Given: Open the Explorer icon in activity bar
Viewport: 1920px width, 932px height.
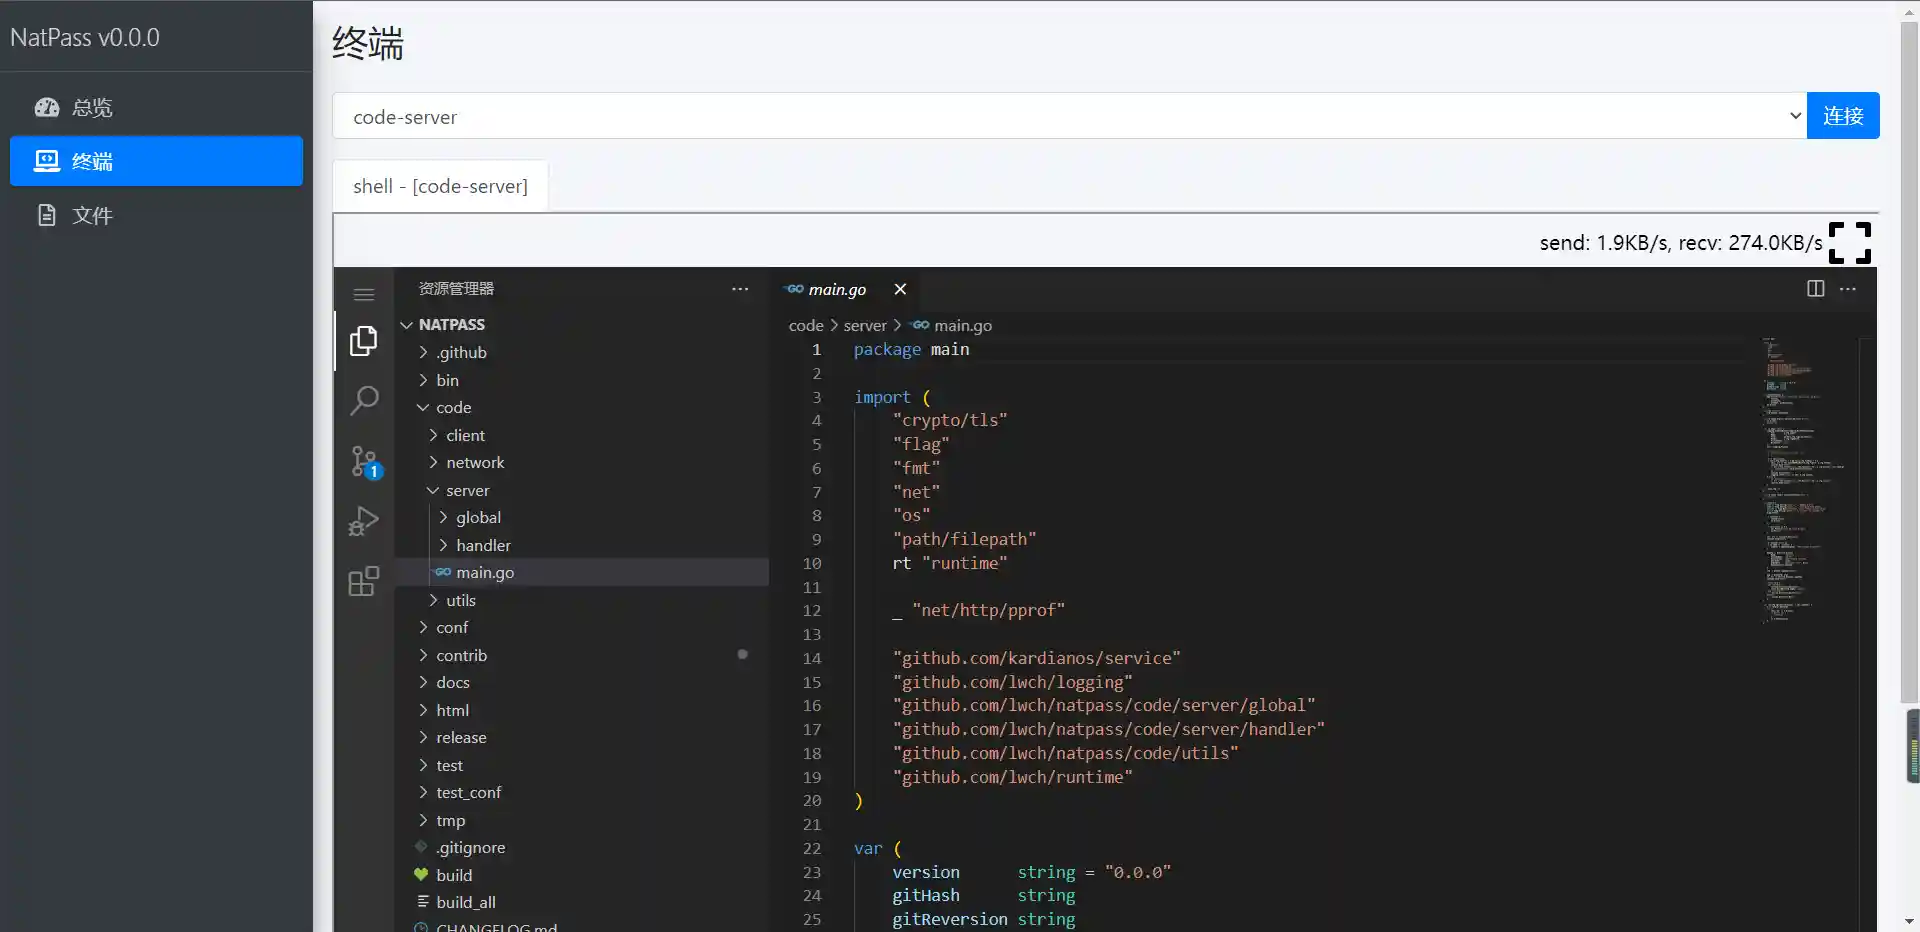Looking at the screenshot, I should pos(364,340).
